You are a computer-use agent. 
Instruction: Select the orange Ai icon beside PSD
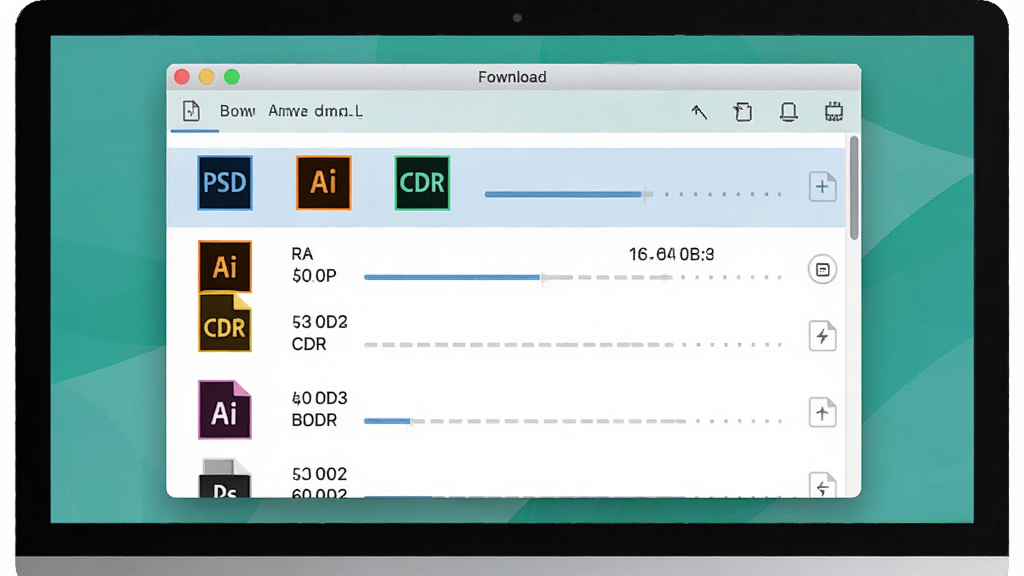(x=323, y=183)
